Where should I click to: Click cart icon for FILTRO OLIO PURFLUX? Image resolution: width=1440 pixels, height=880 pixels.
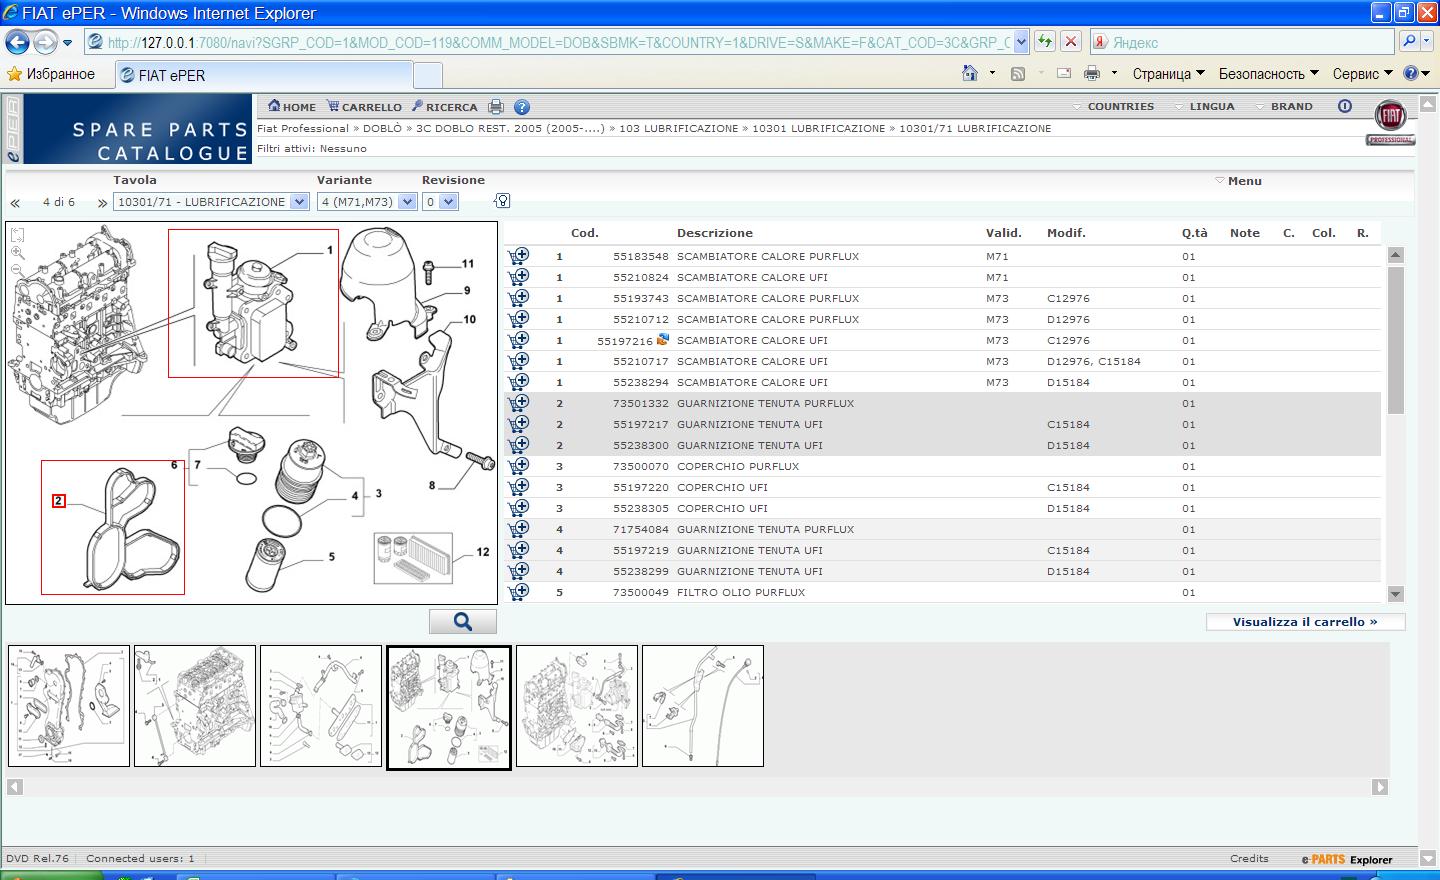point(518,592)
